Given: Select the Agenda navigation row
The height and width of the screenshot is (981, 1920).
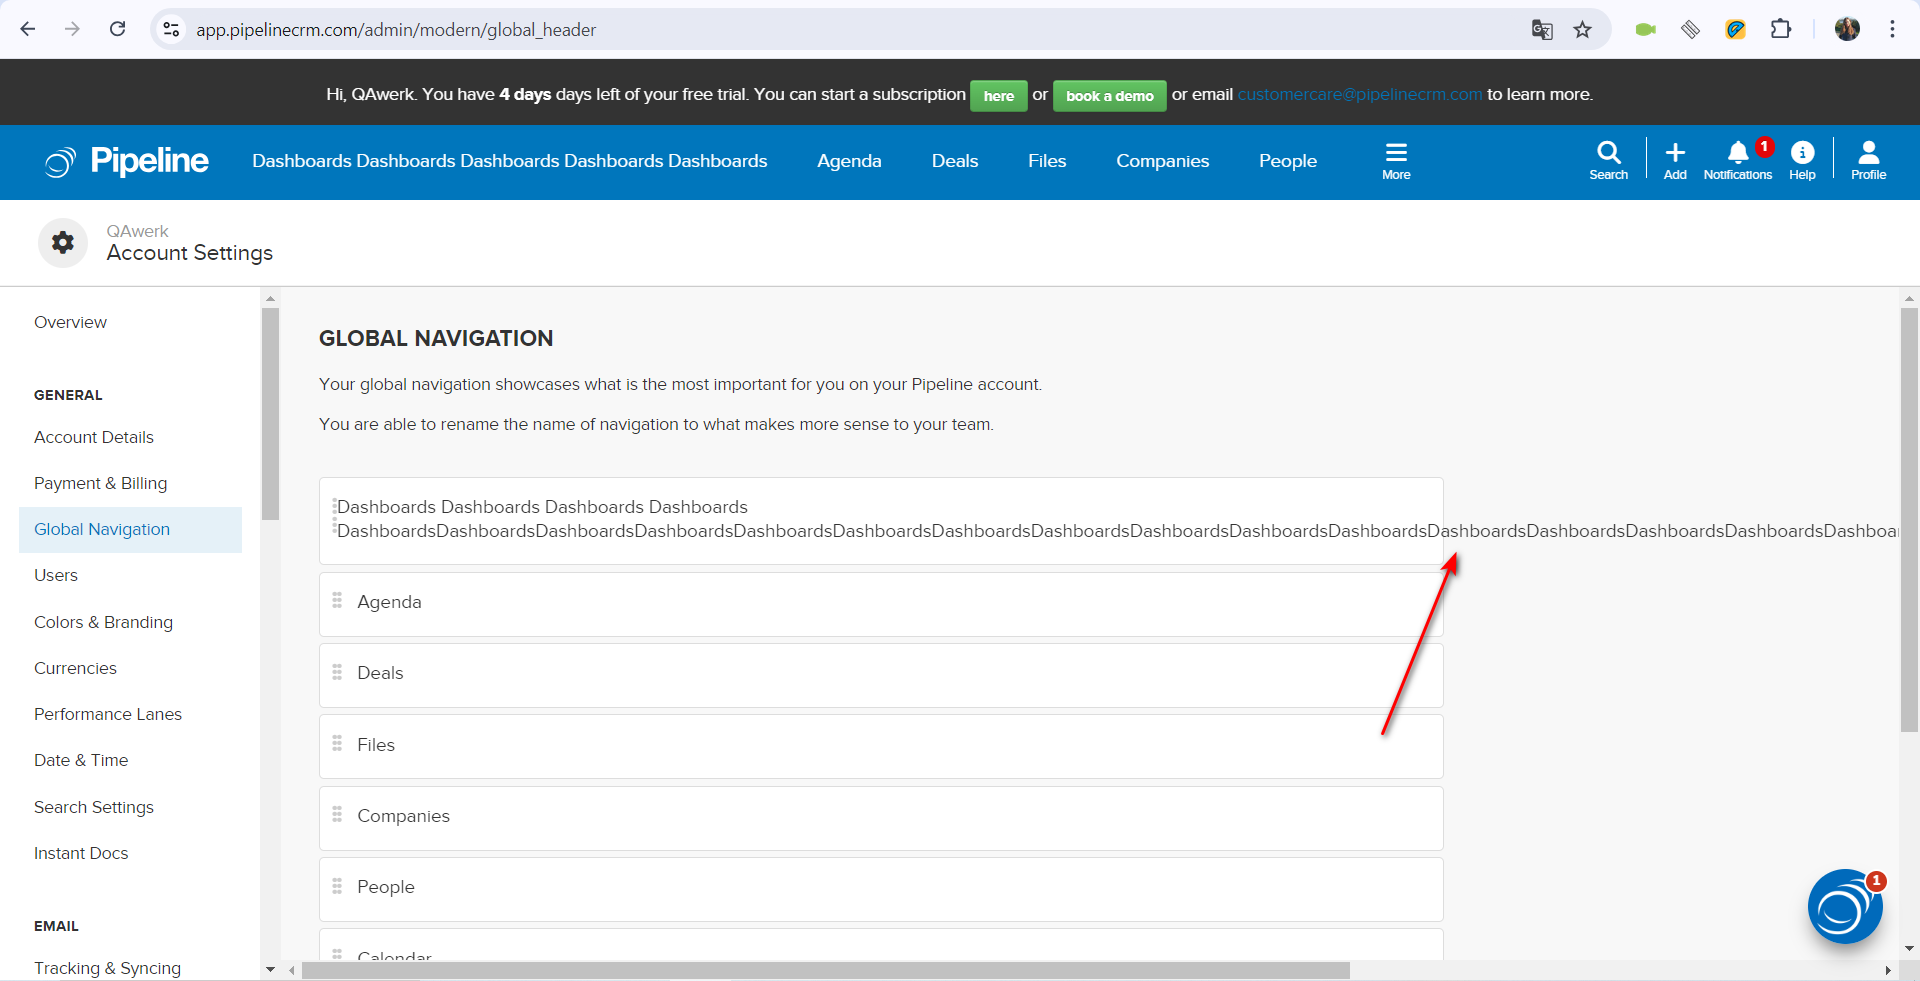Looking at the screenshot, I should click(881, 604).
